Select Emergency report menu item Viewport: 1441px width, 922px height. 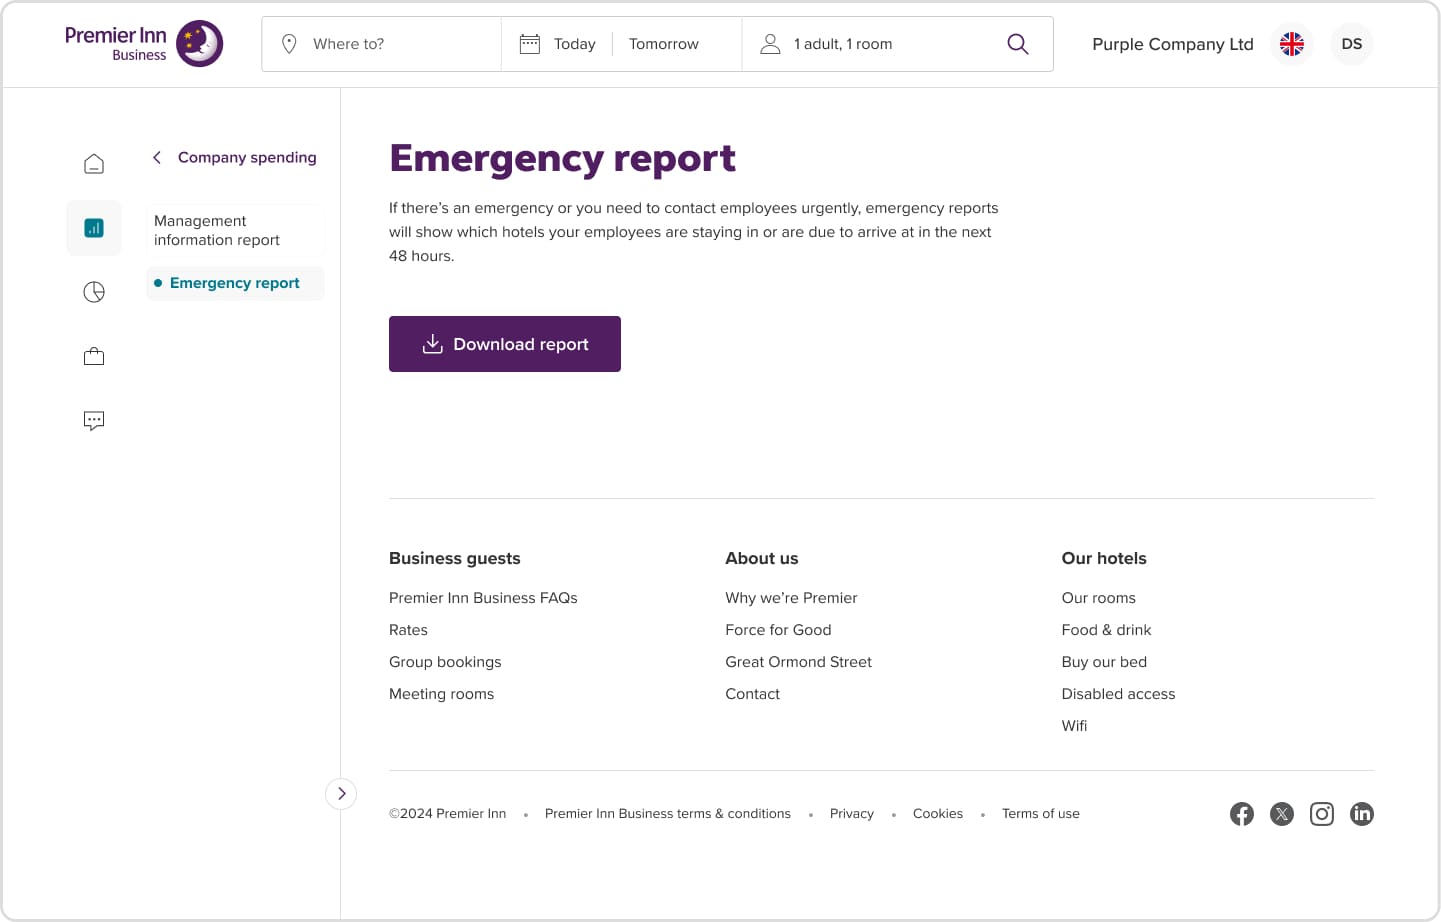tap(235, 283)
